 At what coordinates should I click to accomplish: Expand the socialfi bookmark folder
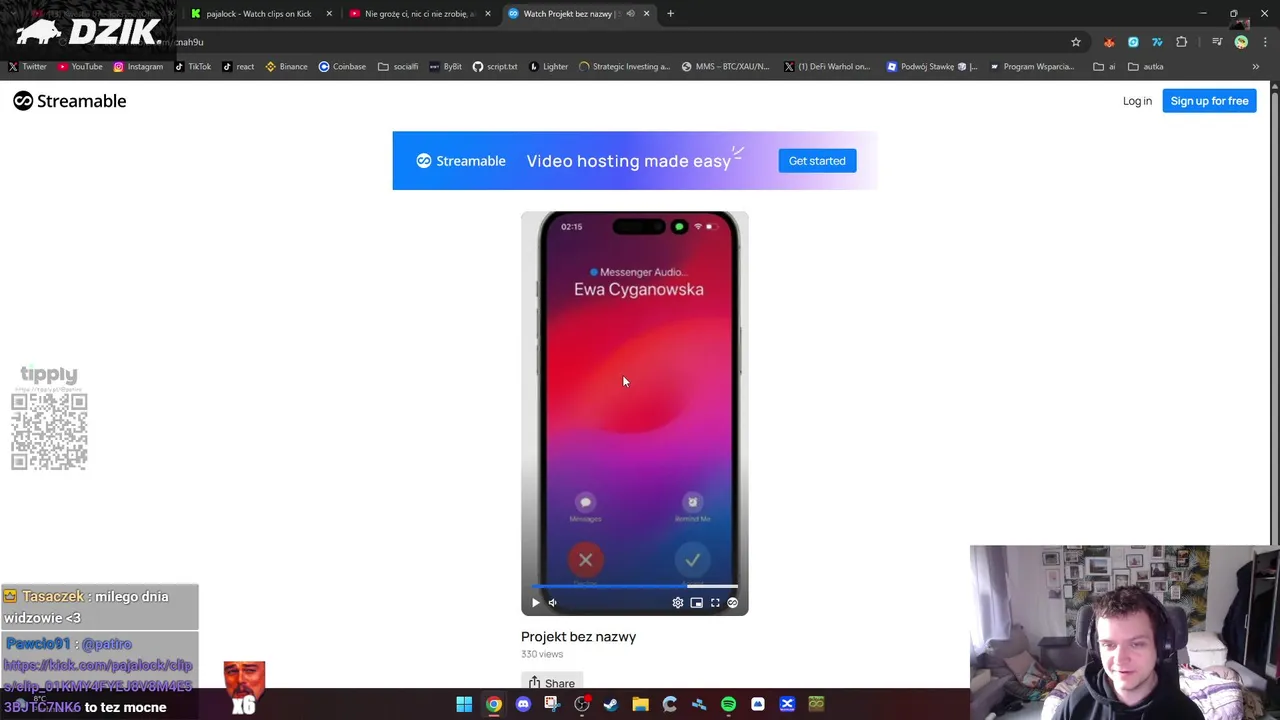[x=398, y=67]
